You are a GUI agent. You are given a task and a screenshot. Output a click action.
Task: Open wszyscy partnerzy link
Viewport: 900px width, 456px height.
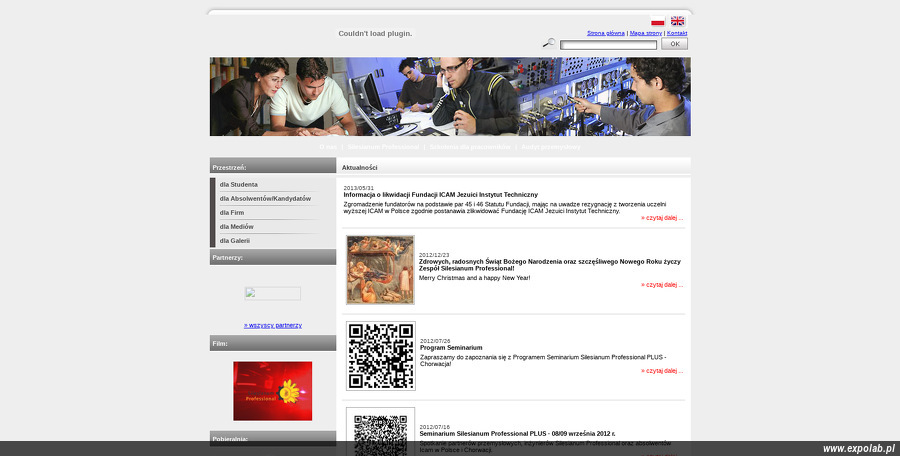click(273, 325)
